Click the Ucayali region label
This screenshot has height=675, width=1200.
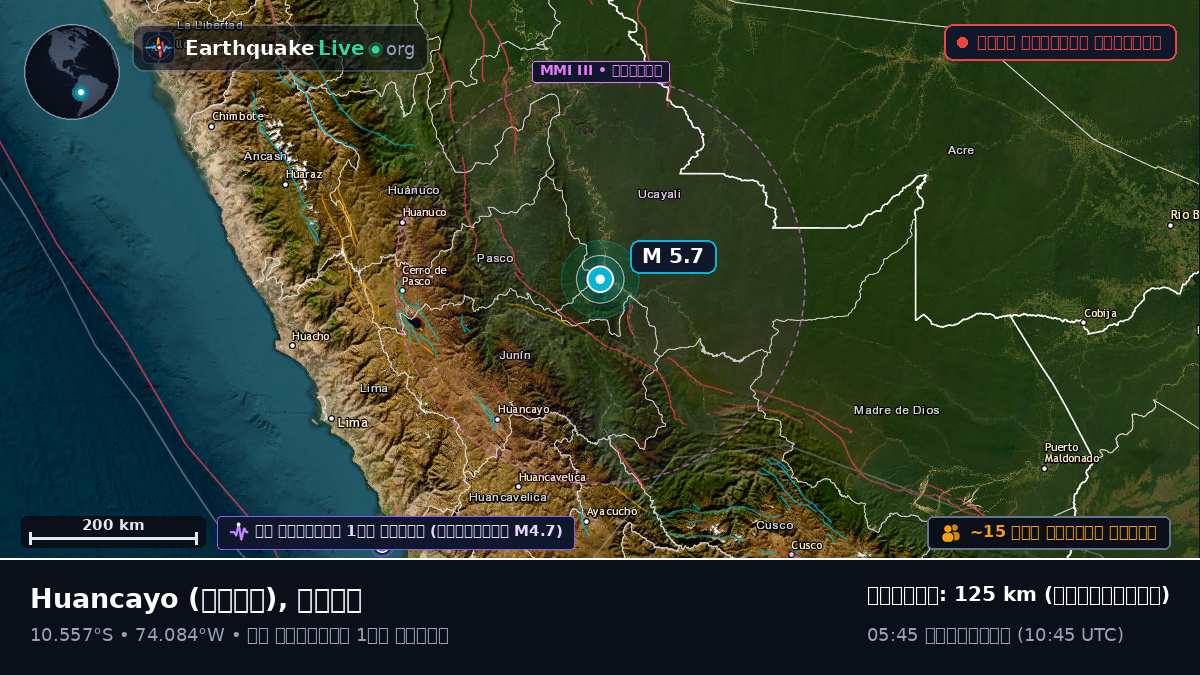(659, 194)
